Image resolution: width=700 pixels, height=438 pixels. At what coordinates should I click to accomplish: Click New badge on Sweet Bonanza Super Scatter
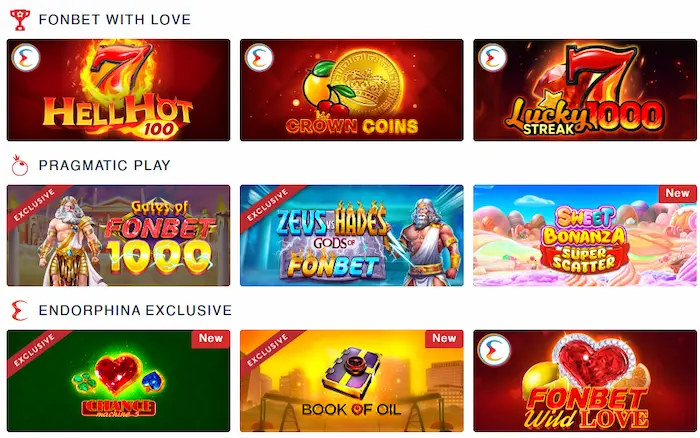click(677, 193)
